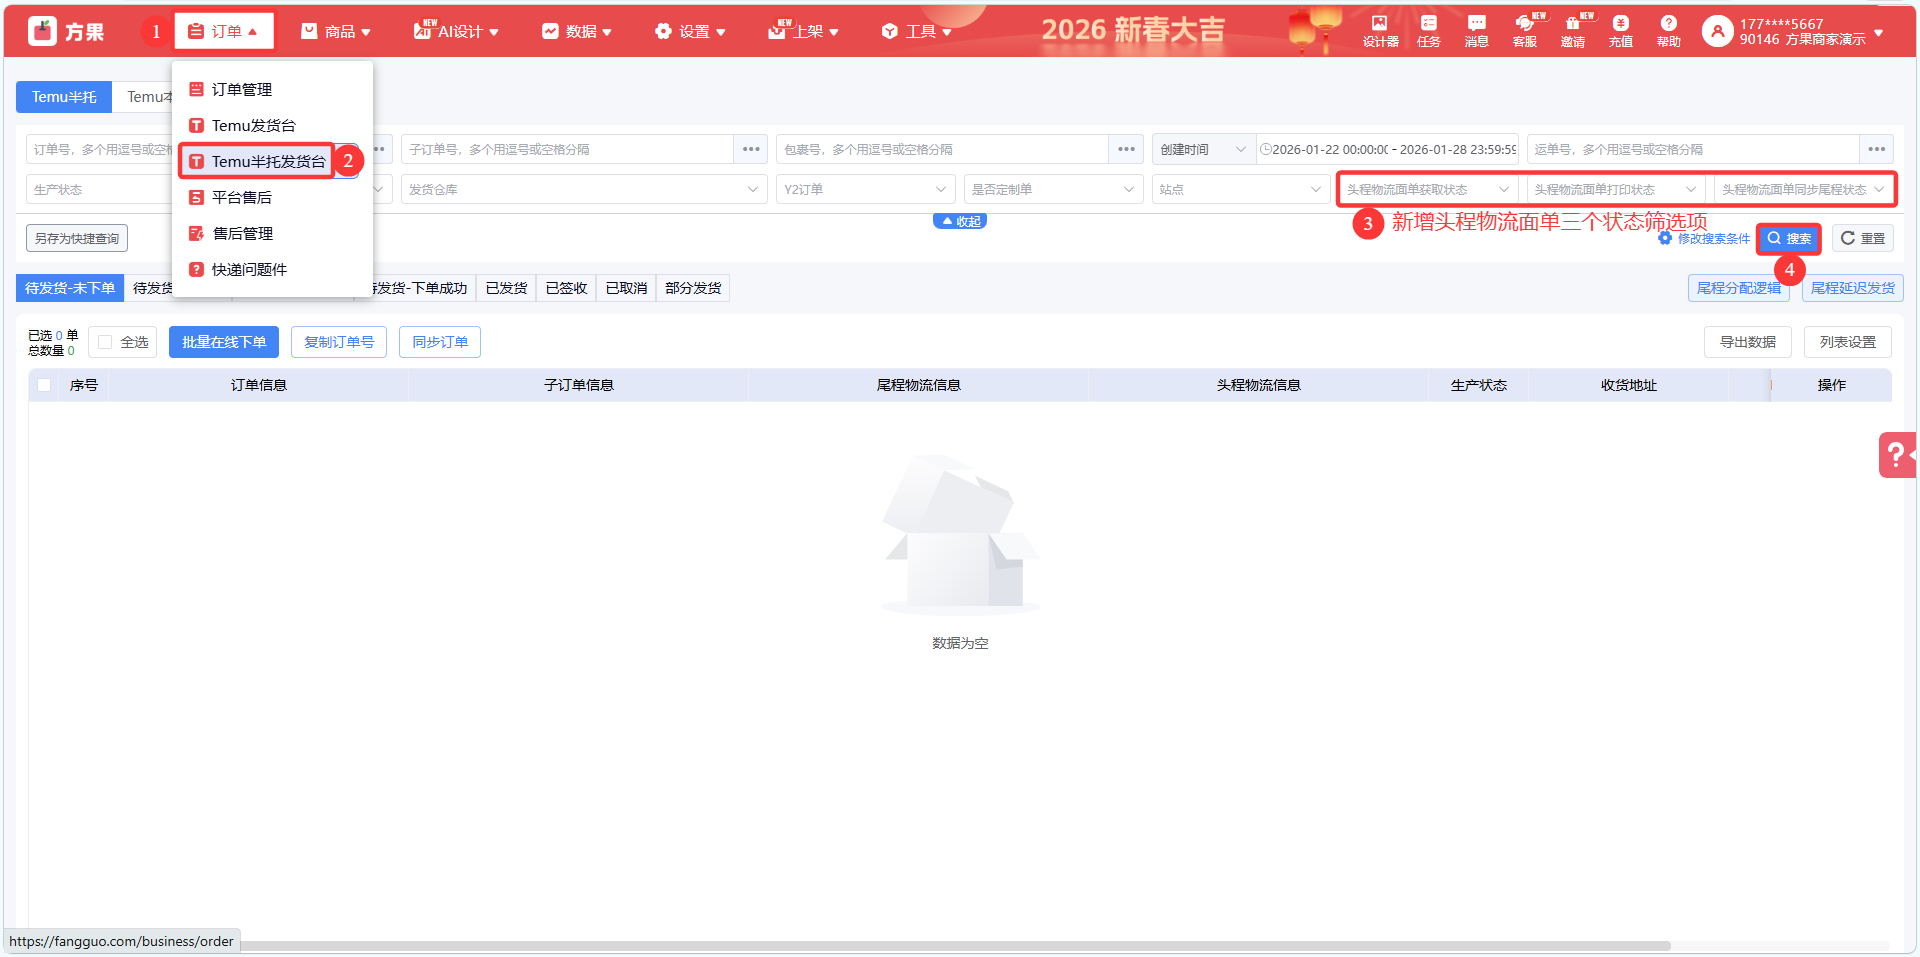
Task: Click the 尾程分配逻辑 button
Action: tap(1739, 288)
